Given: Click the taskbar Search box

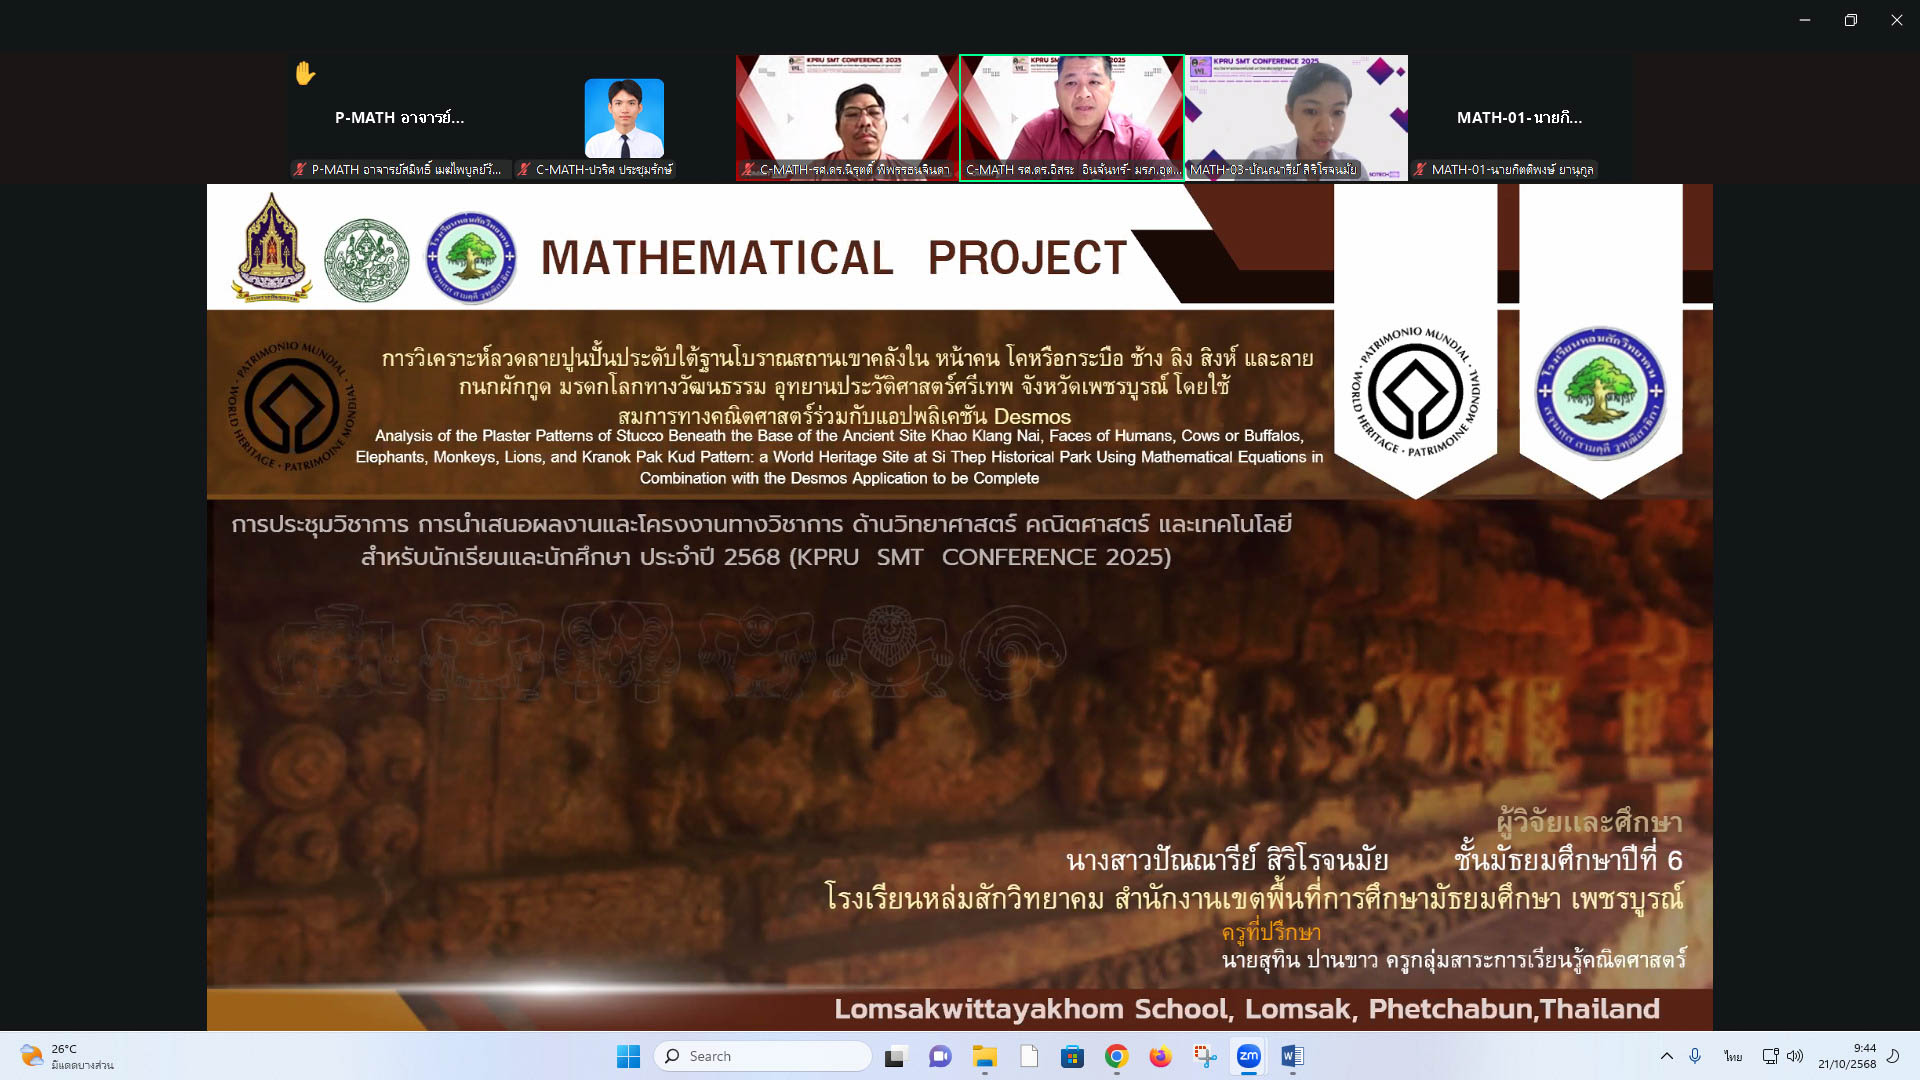Looking at the screenshot, I should 763,1056.
